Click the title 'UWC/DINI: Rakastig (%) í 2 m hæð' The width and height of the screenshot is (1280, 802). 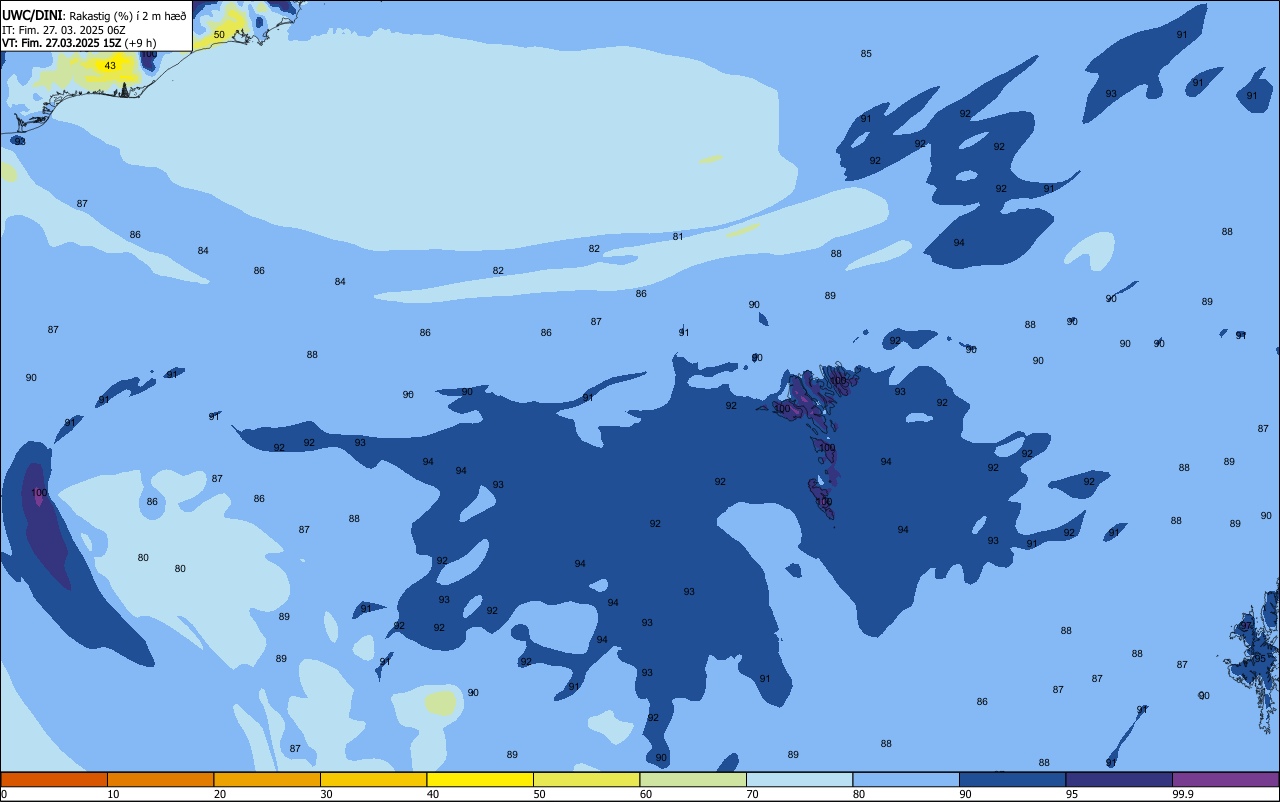tap(94, 16)
